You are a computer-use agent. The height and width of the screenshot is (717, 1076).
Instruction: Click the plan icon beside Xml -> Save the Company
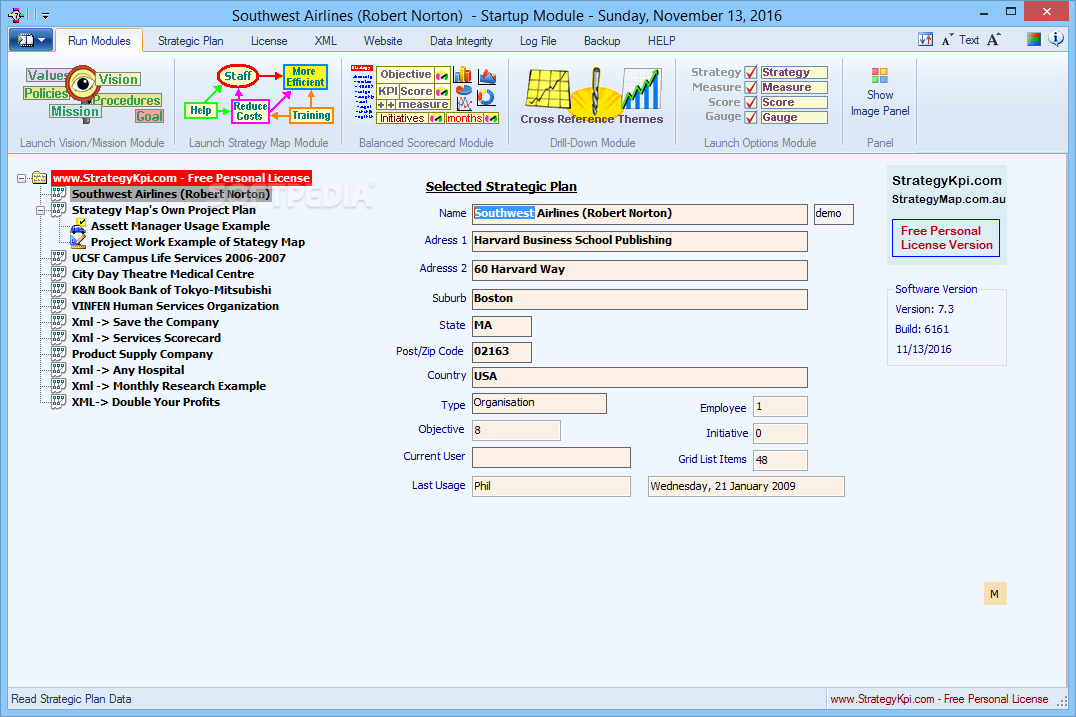coord(59,322)
